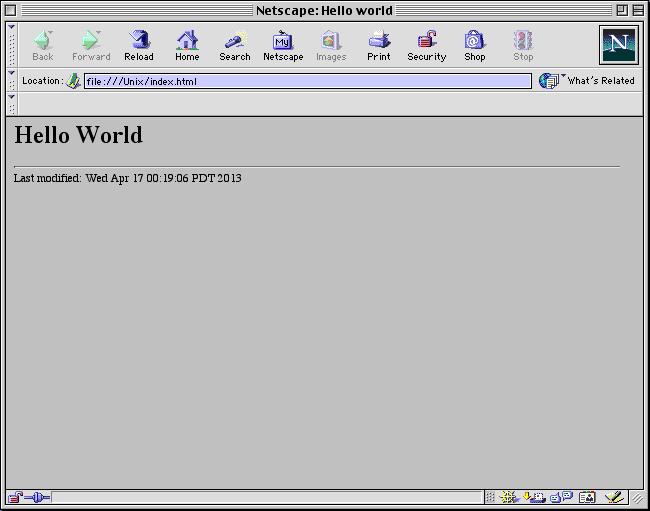The height and width of the screenshot is (511, 650).
Task: Open My Netscape from the toolbar
Action: [x=283, y=46]
